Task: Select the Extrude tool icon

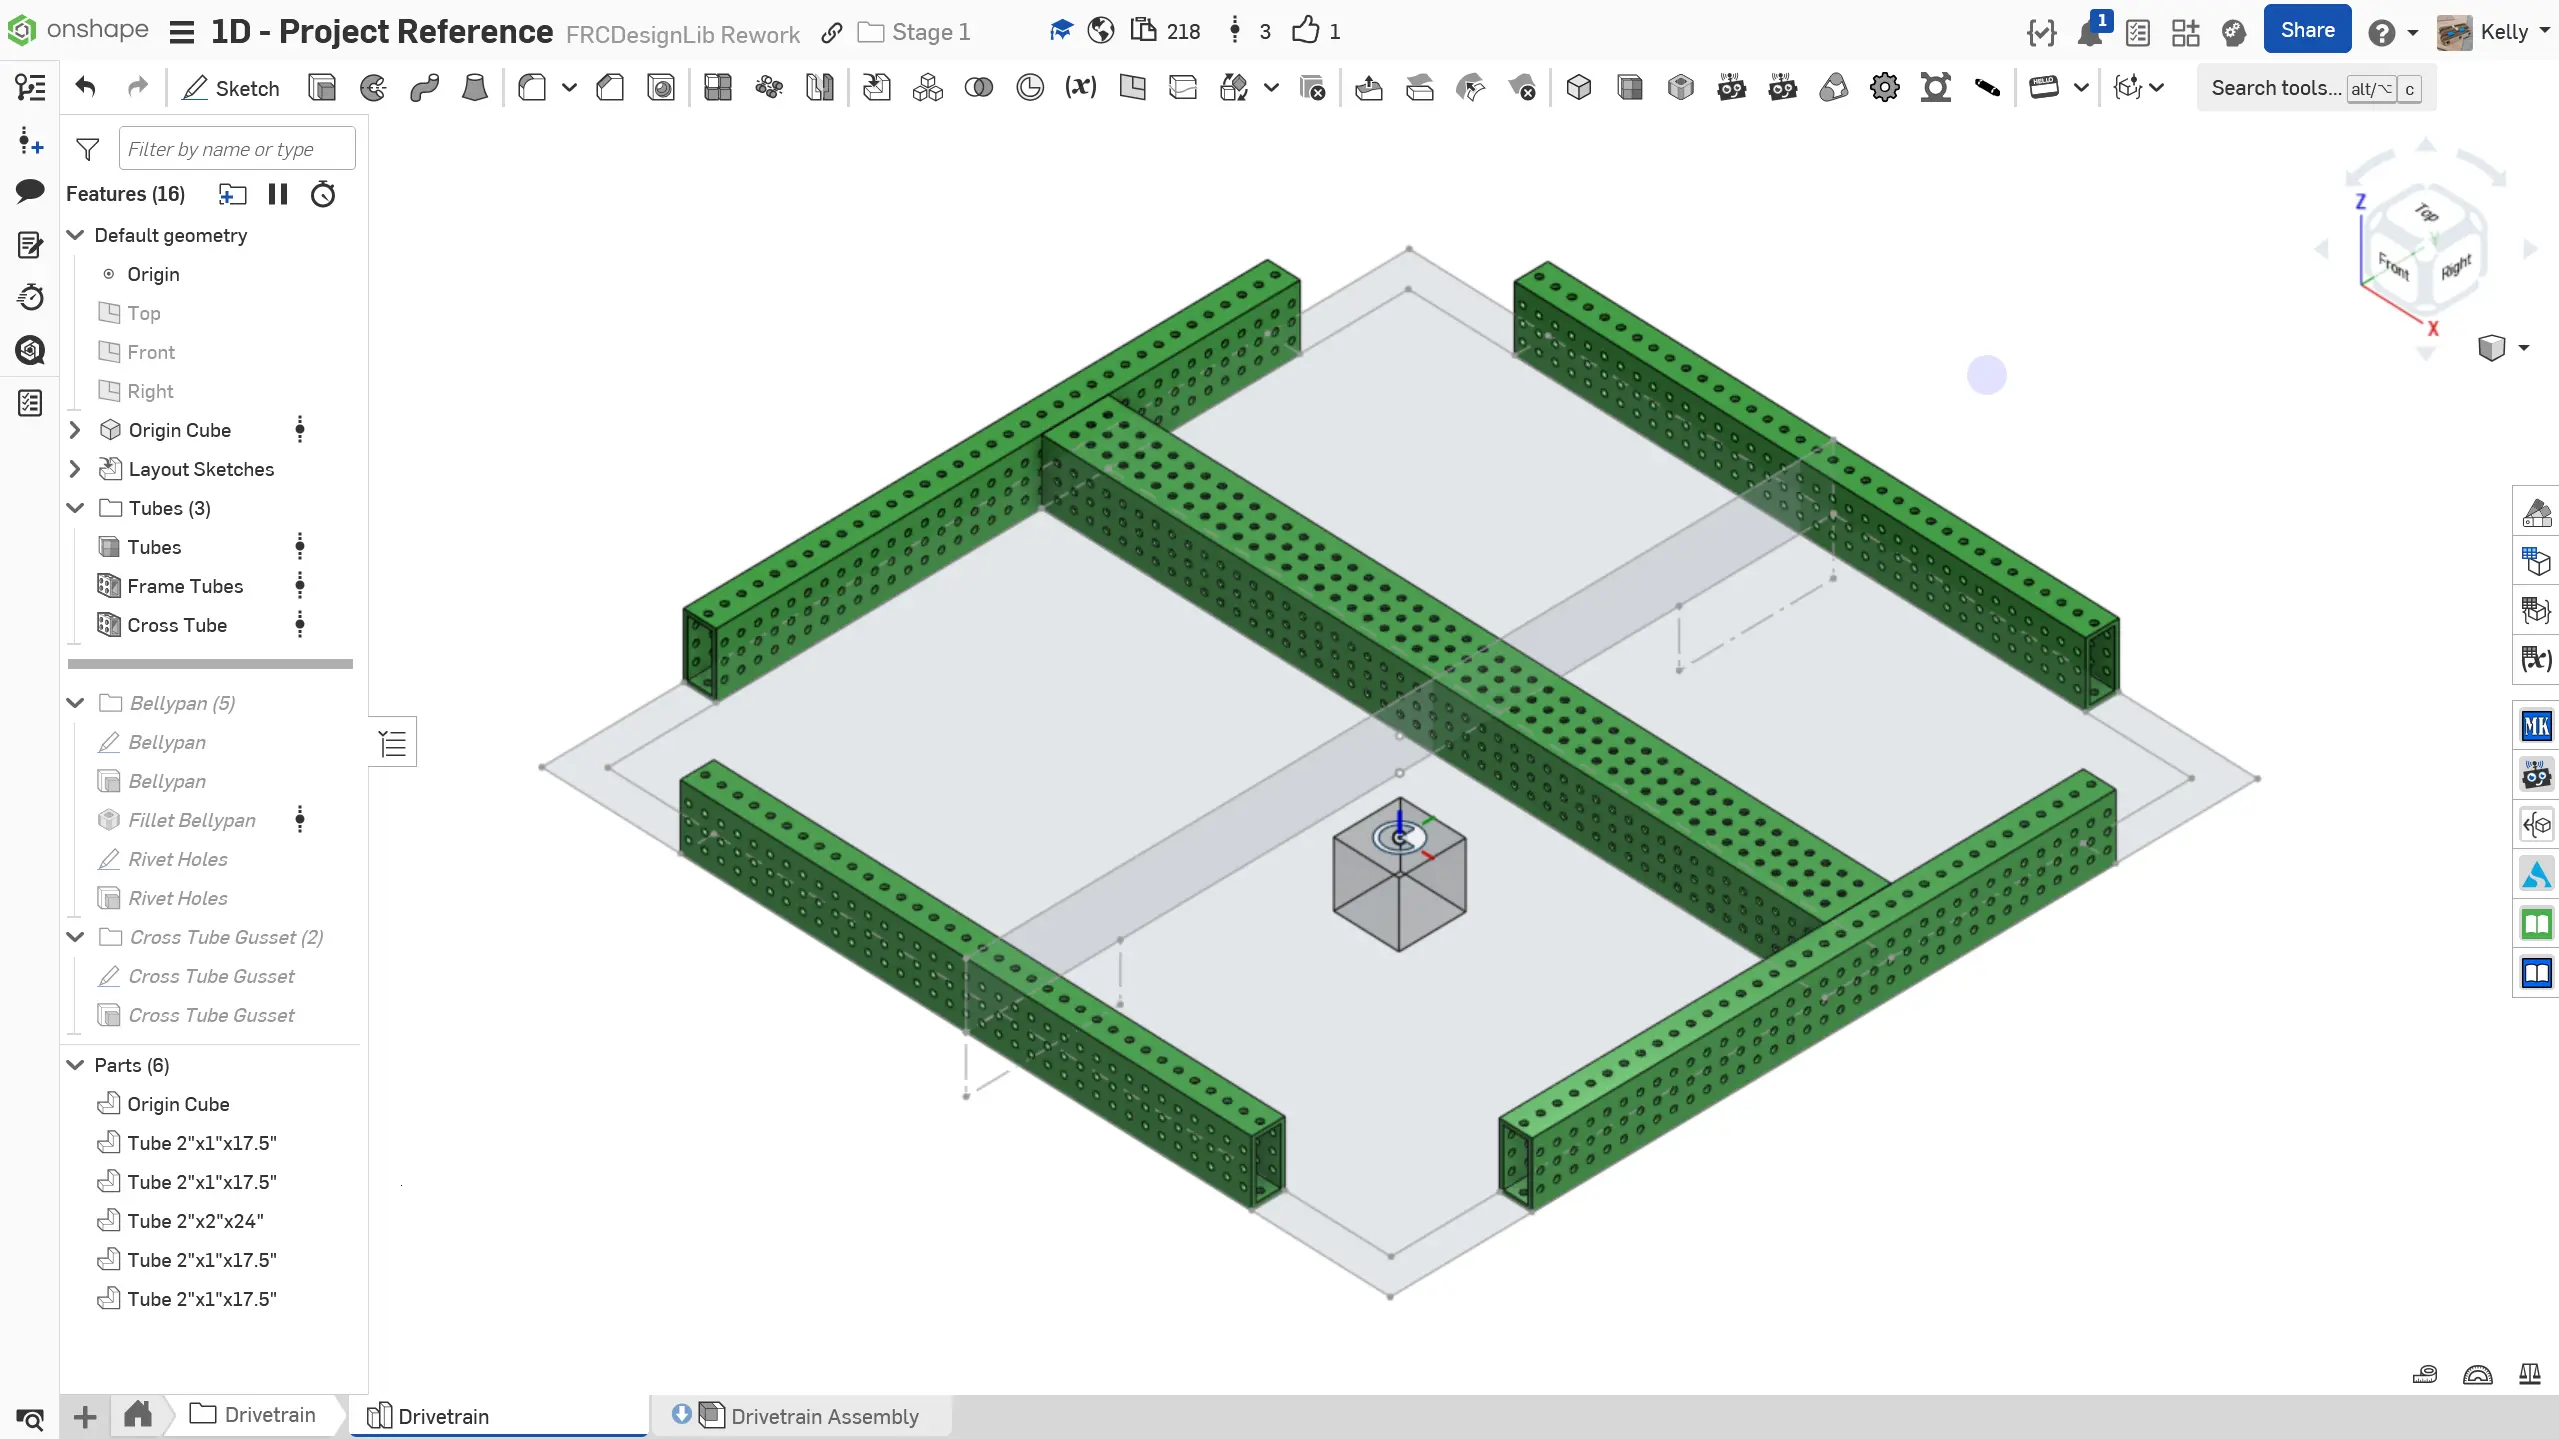Action: [x=322, y=88]
